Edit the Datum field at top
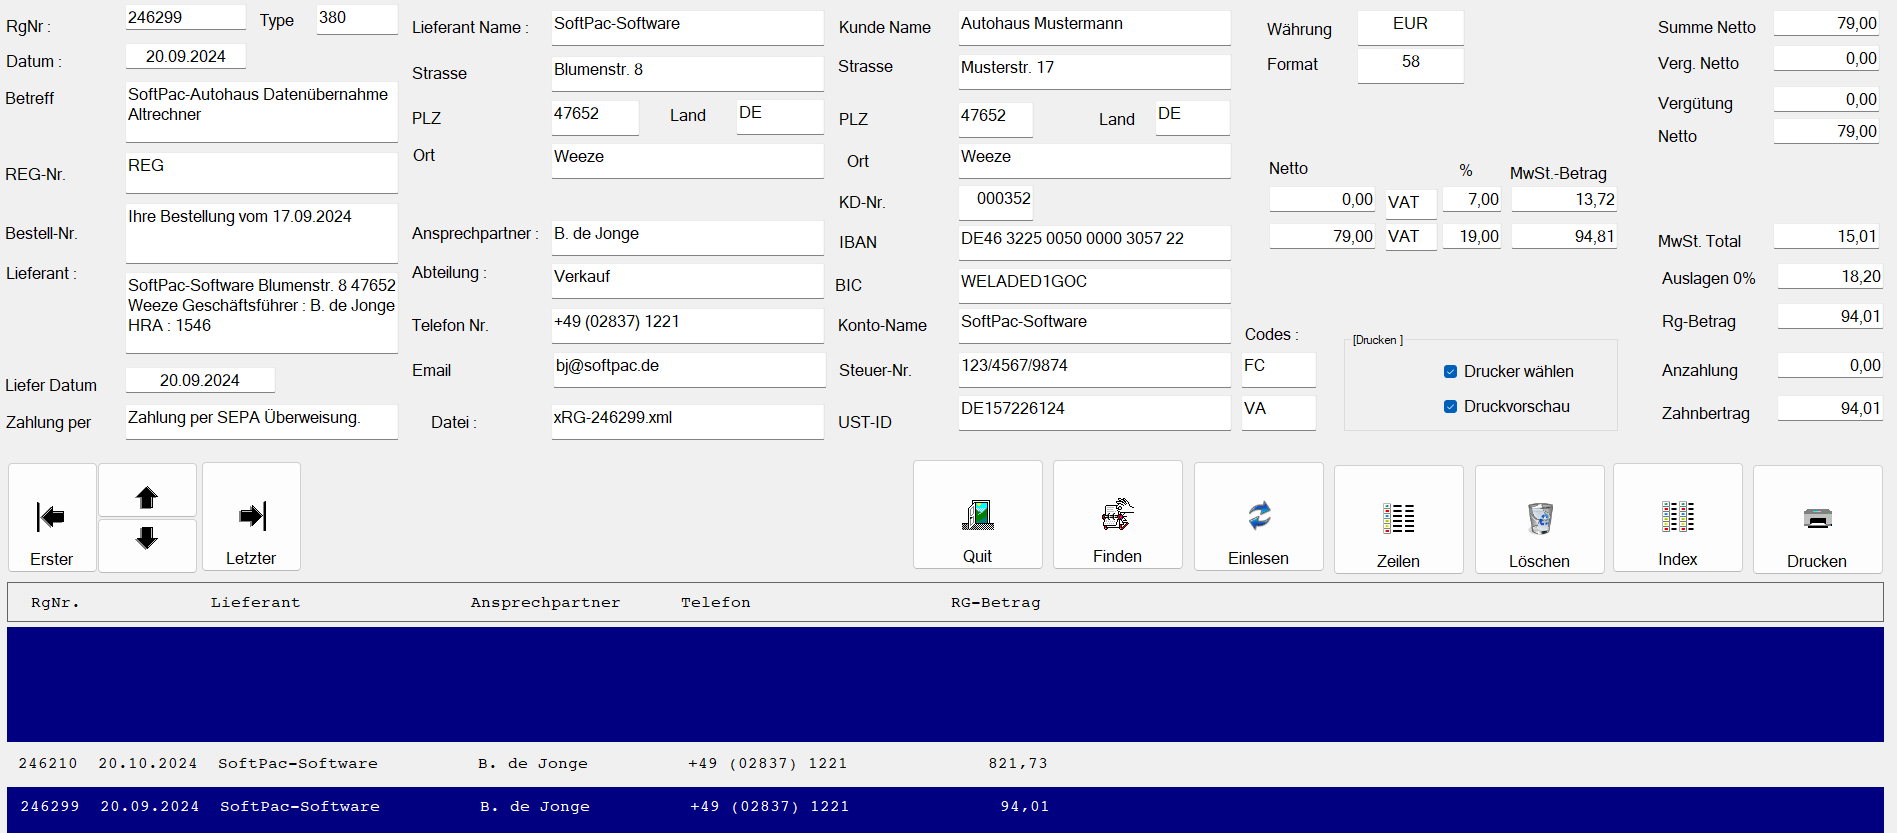Viewport: 1897px width, 833px height. [186, 57]
